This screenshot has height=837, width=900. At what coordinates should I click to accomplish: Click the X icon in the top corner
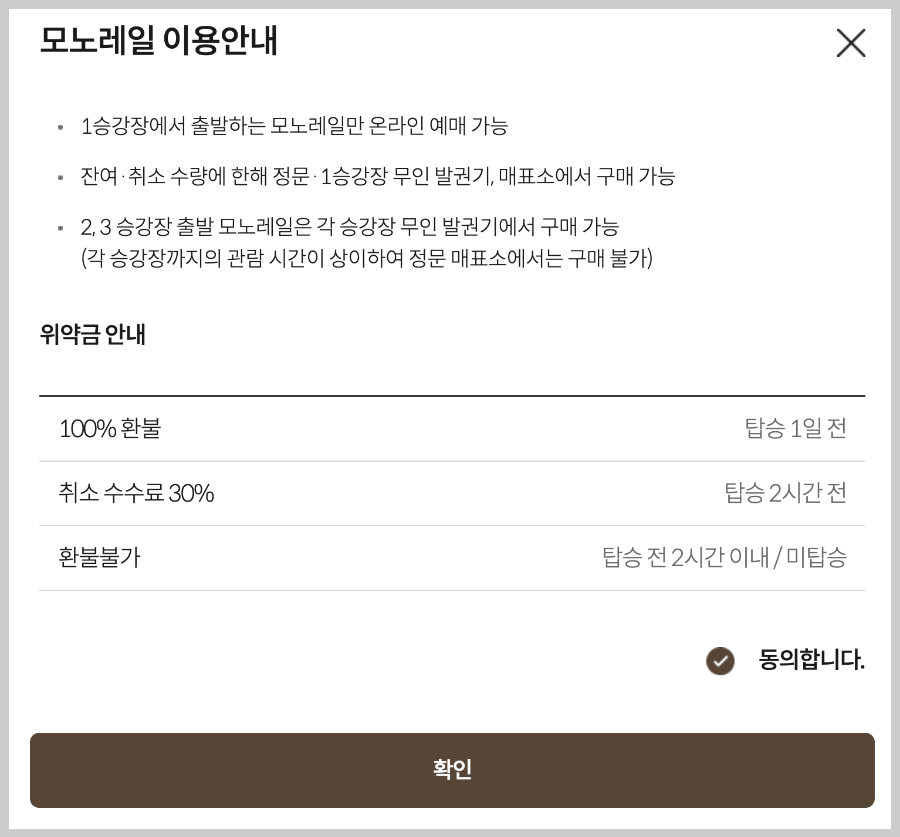pyautogui.click(x=851, y=43)
